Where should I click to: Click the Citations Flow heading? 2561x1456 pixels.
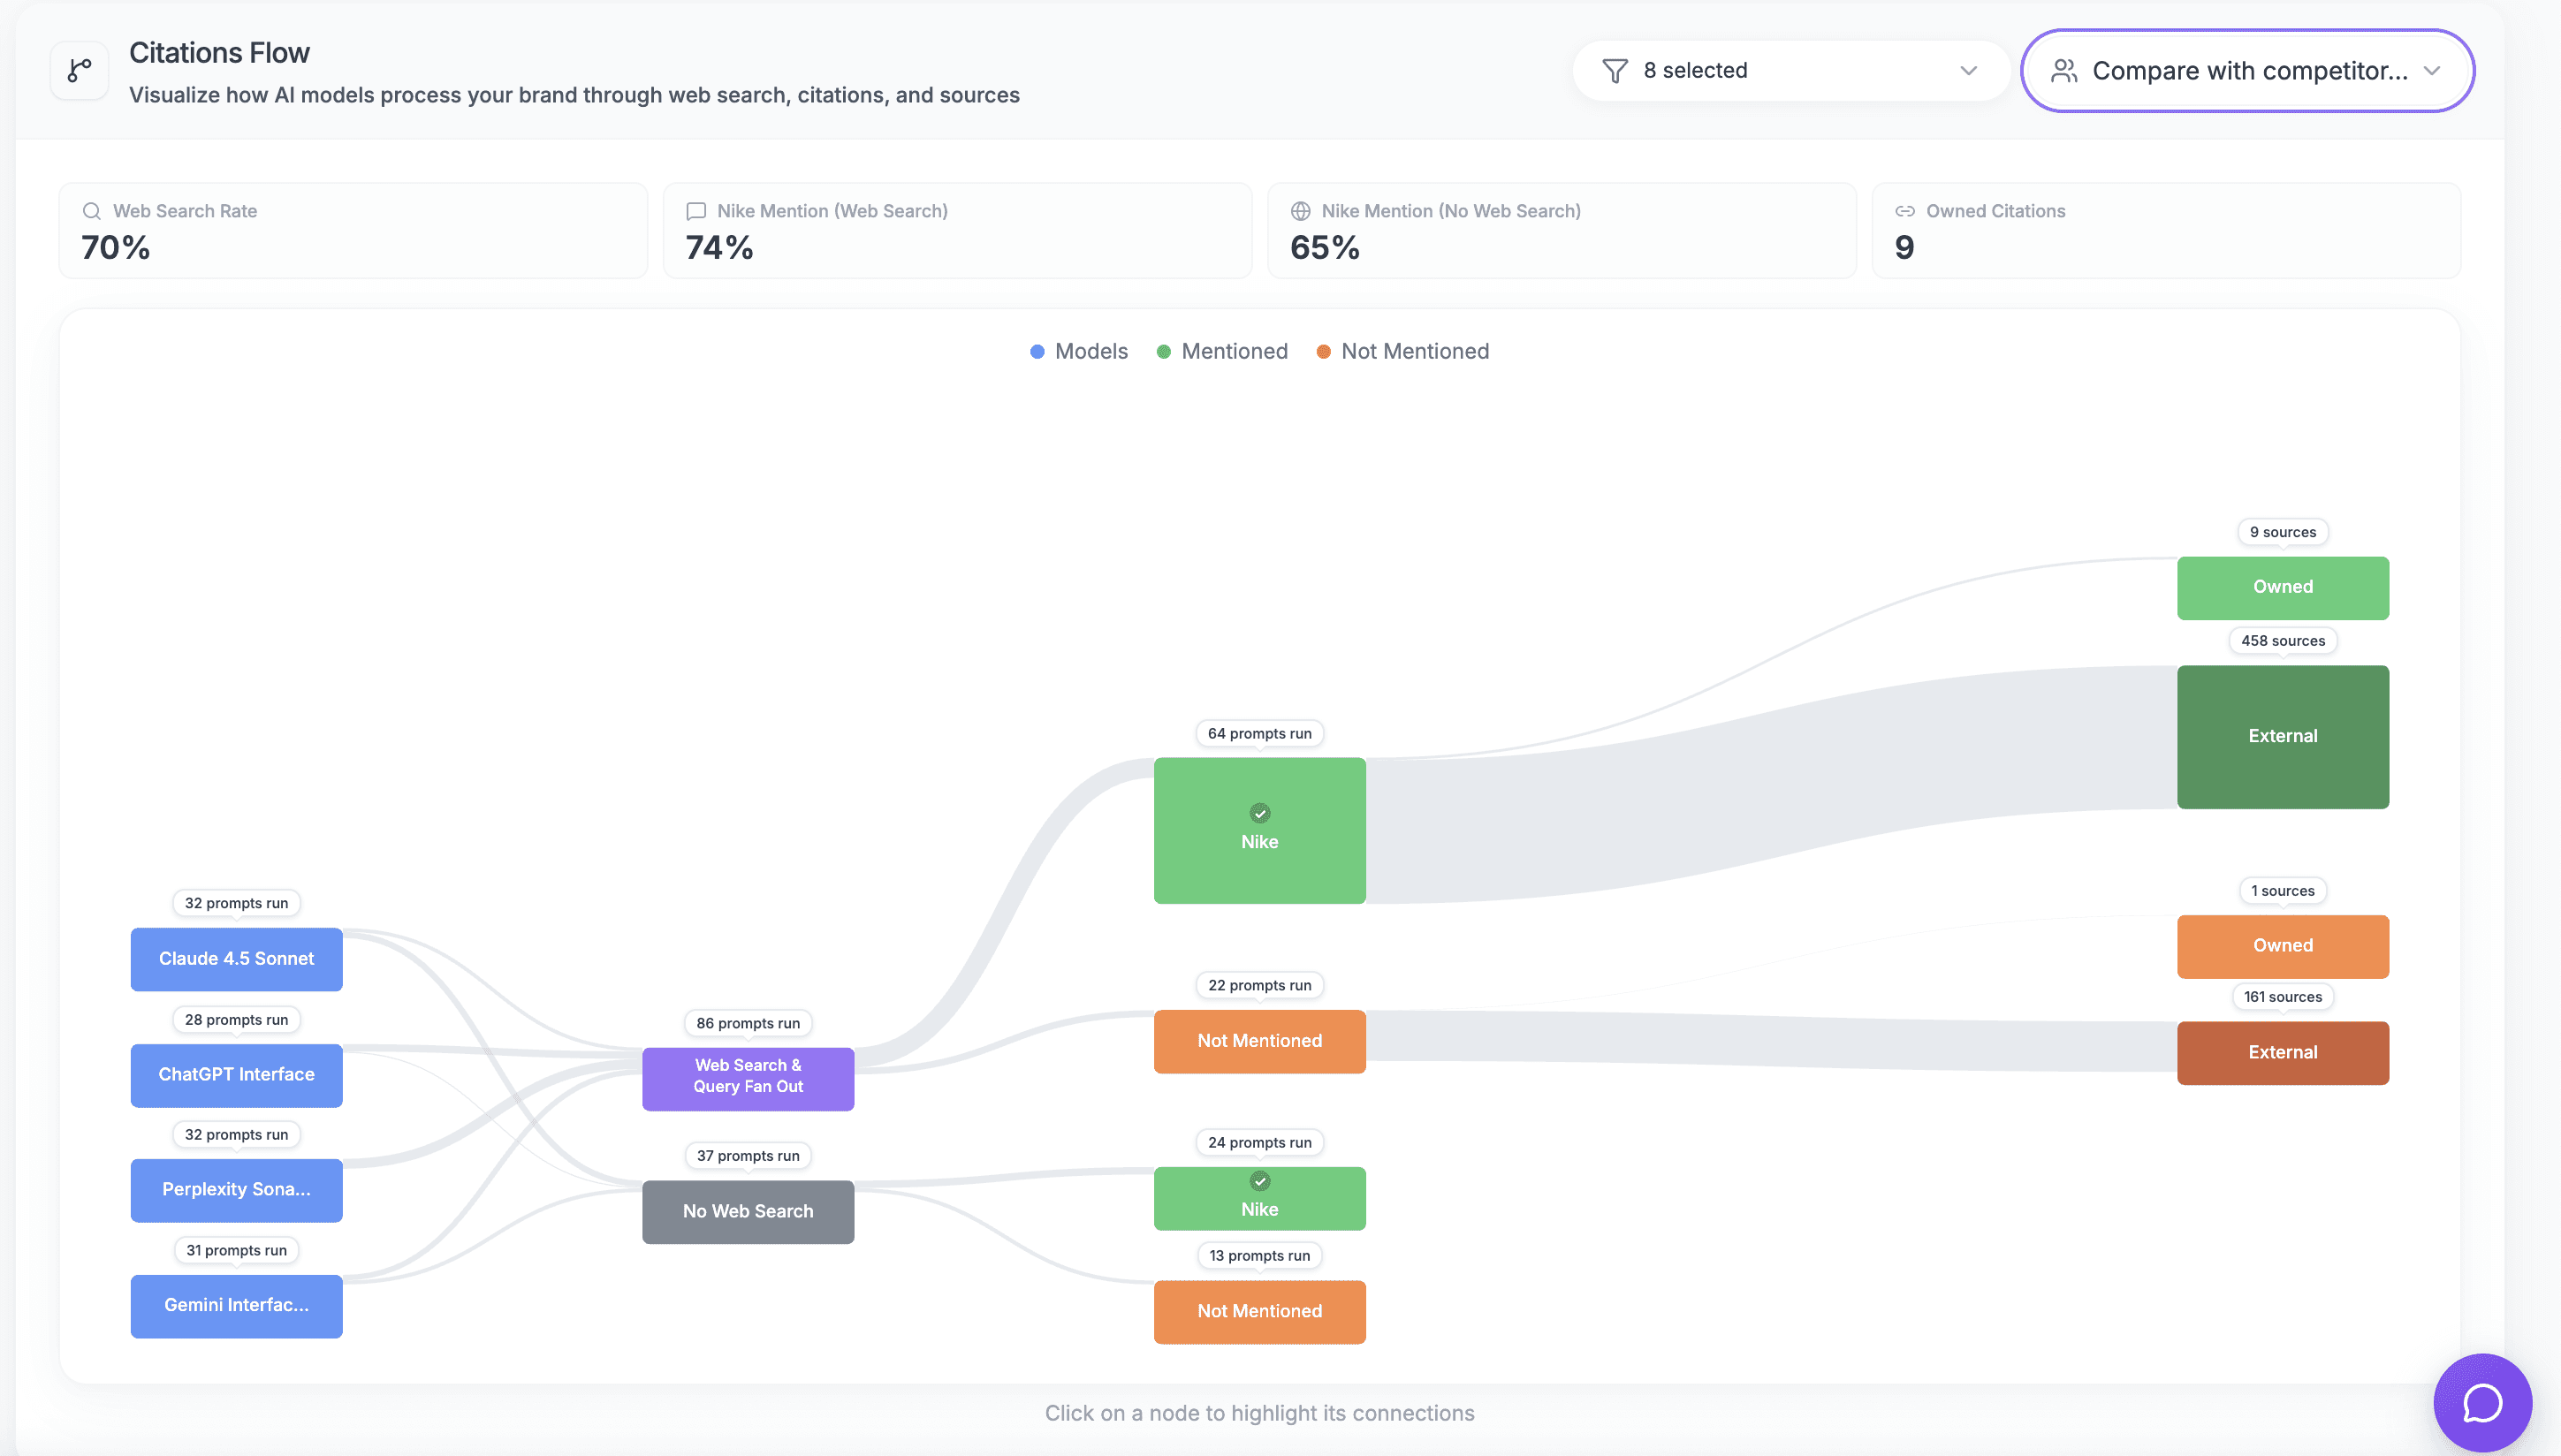pos(219,53)
